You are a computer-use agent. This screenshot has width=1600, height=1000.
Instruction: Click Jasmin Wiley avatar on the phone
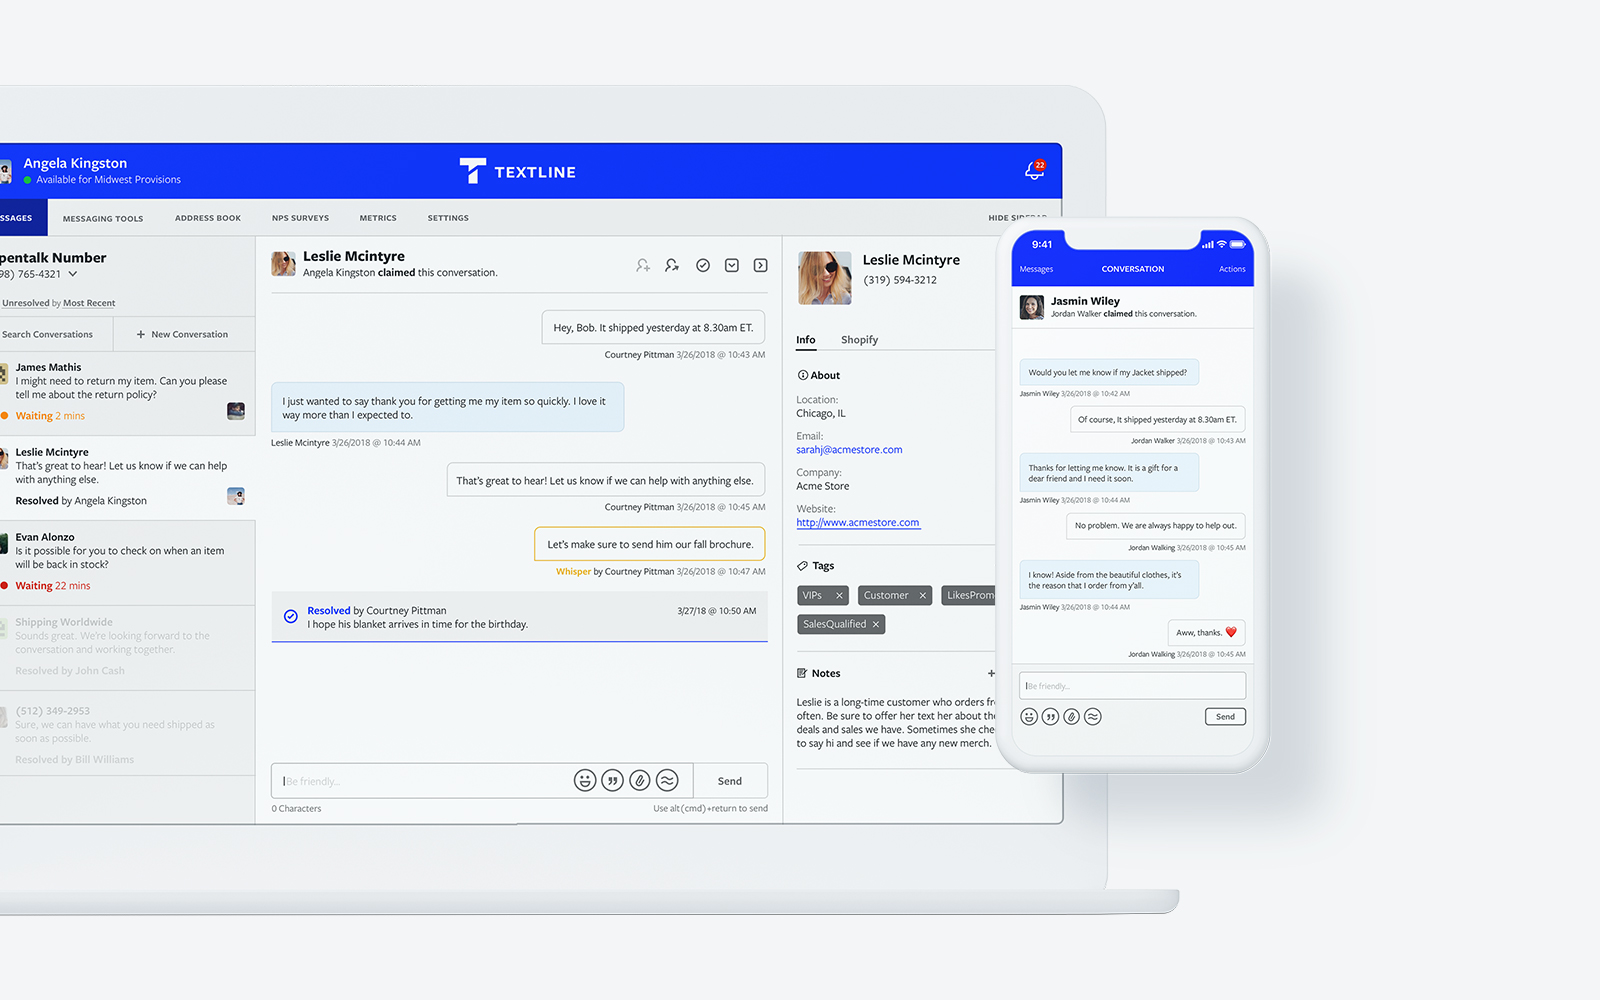point(1032,307)
